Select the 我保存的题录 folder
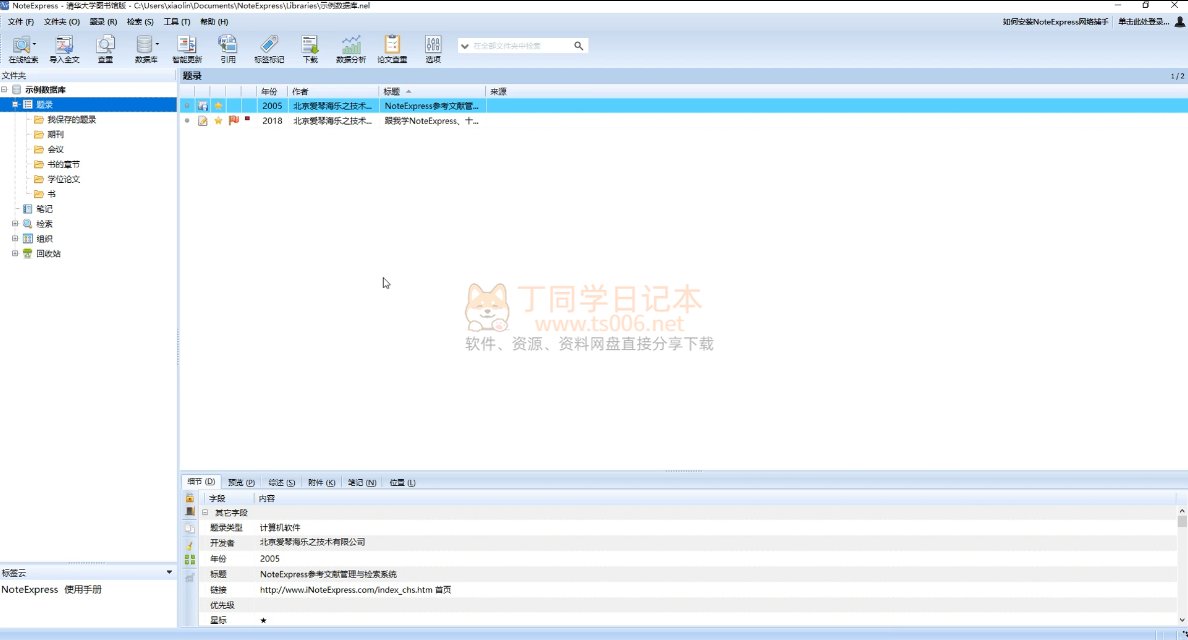Screen dimensions: 1188x640 [x=71, y=120]
